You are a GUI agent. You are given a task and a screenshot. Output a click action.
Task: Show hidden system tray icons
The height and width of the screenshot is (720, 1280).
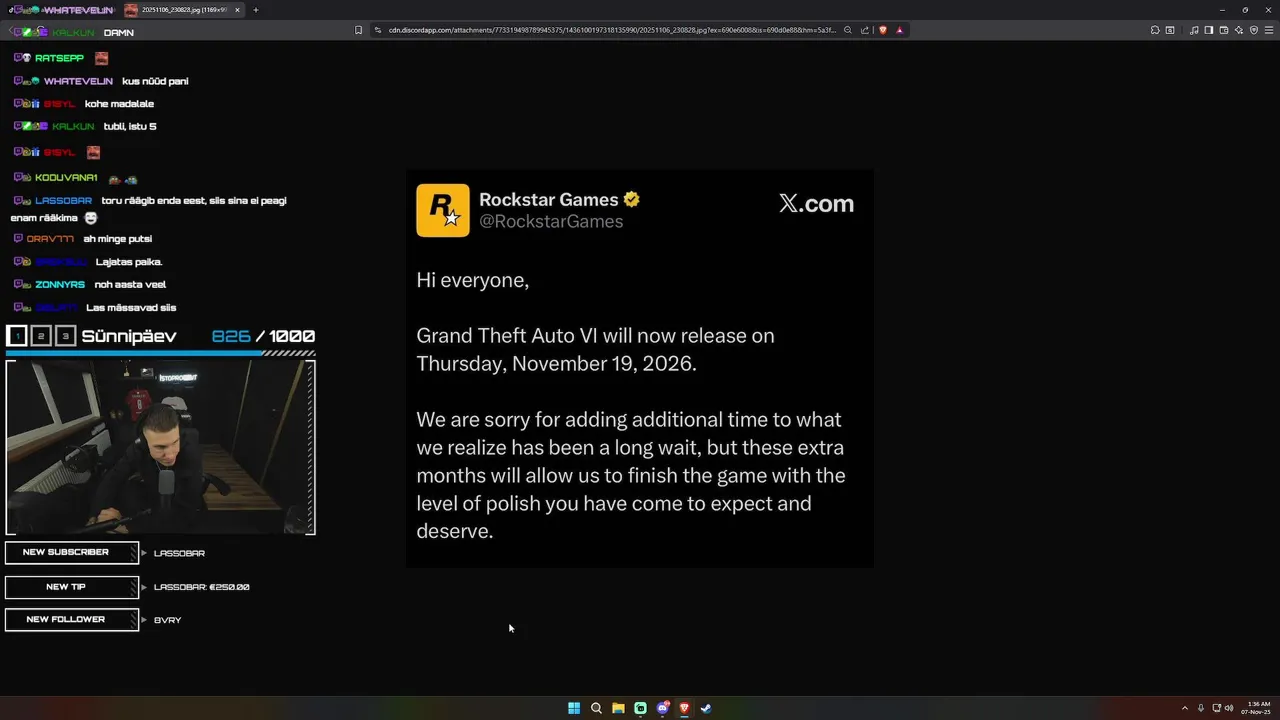click(1185, 708)
